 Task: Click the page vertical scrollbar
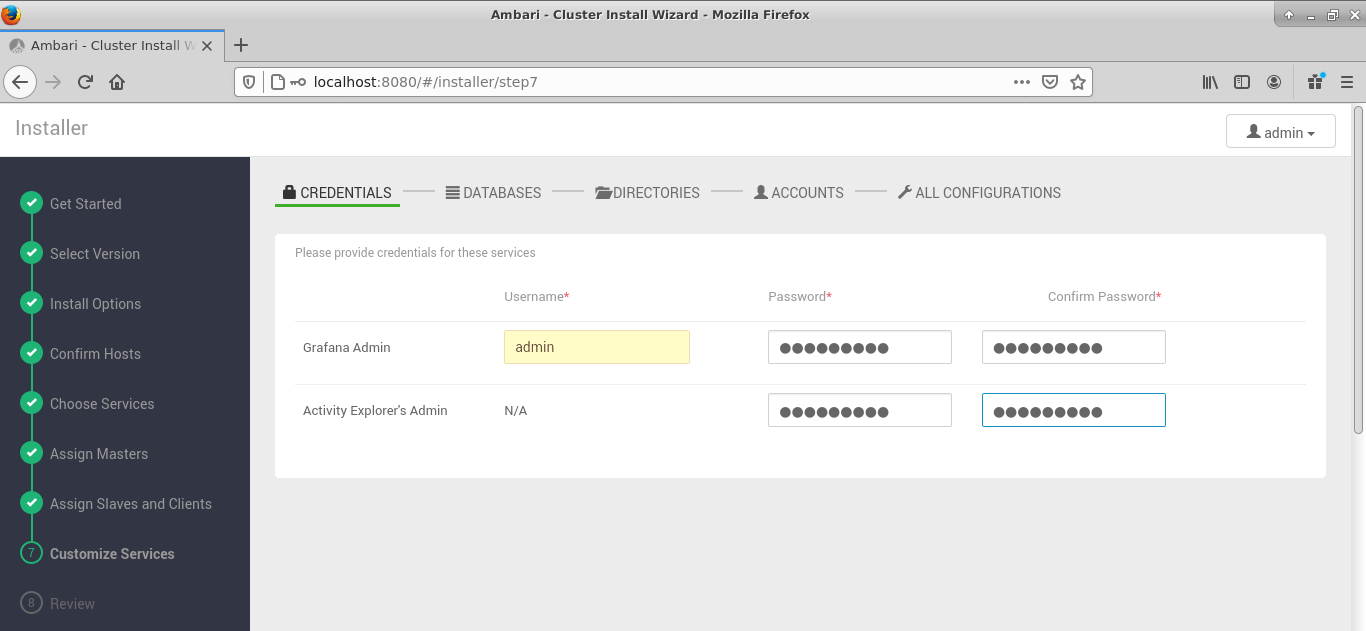point(1358,270)
